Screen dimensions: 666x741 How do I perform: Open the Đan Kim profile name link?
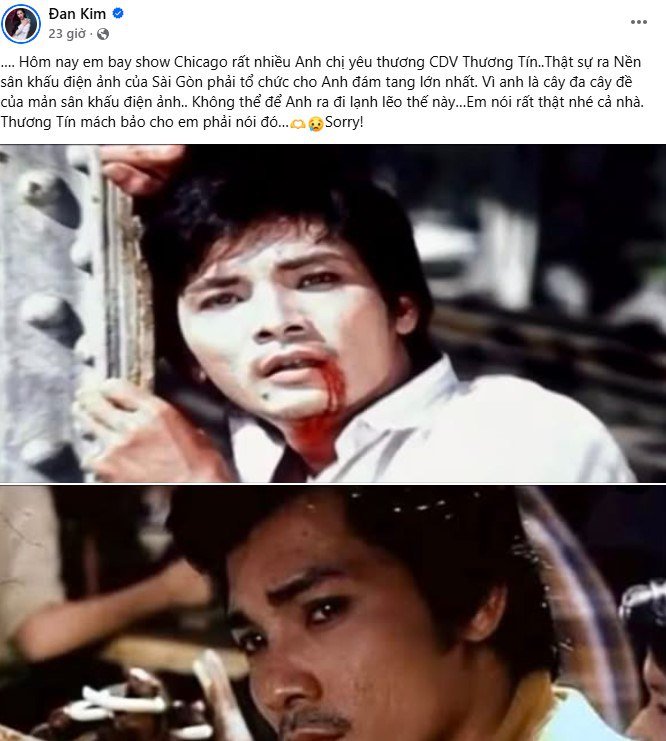[77, 14]
